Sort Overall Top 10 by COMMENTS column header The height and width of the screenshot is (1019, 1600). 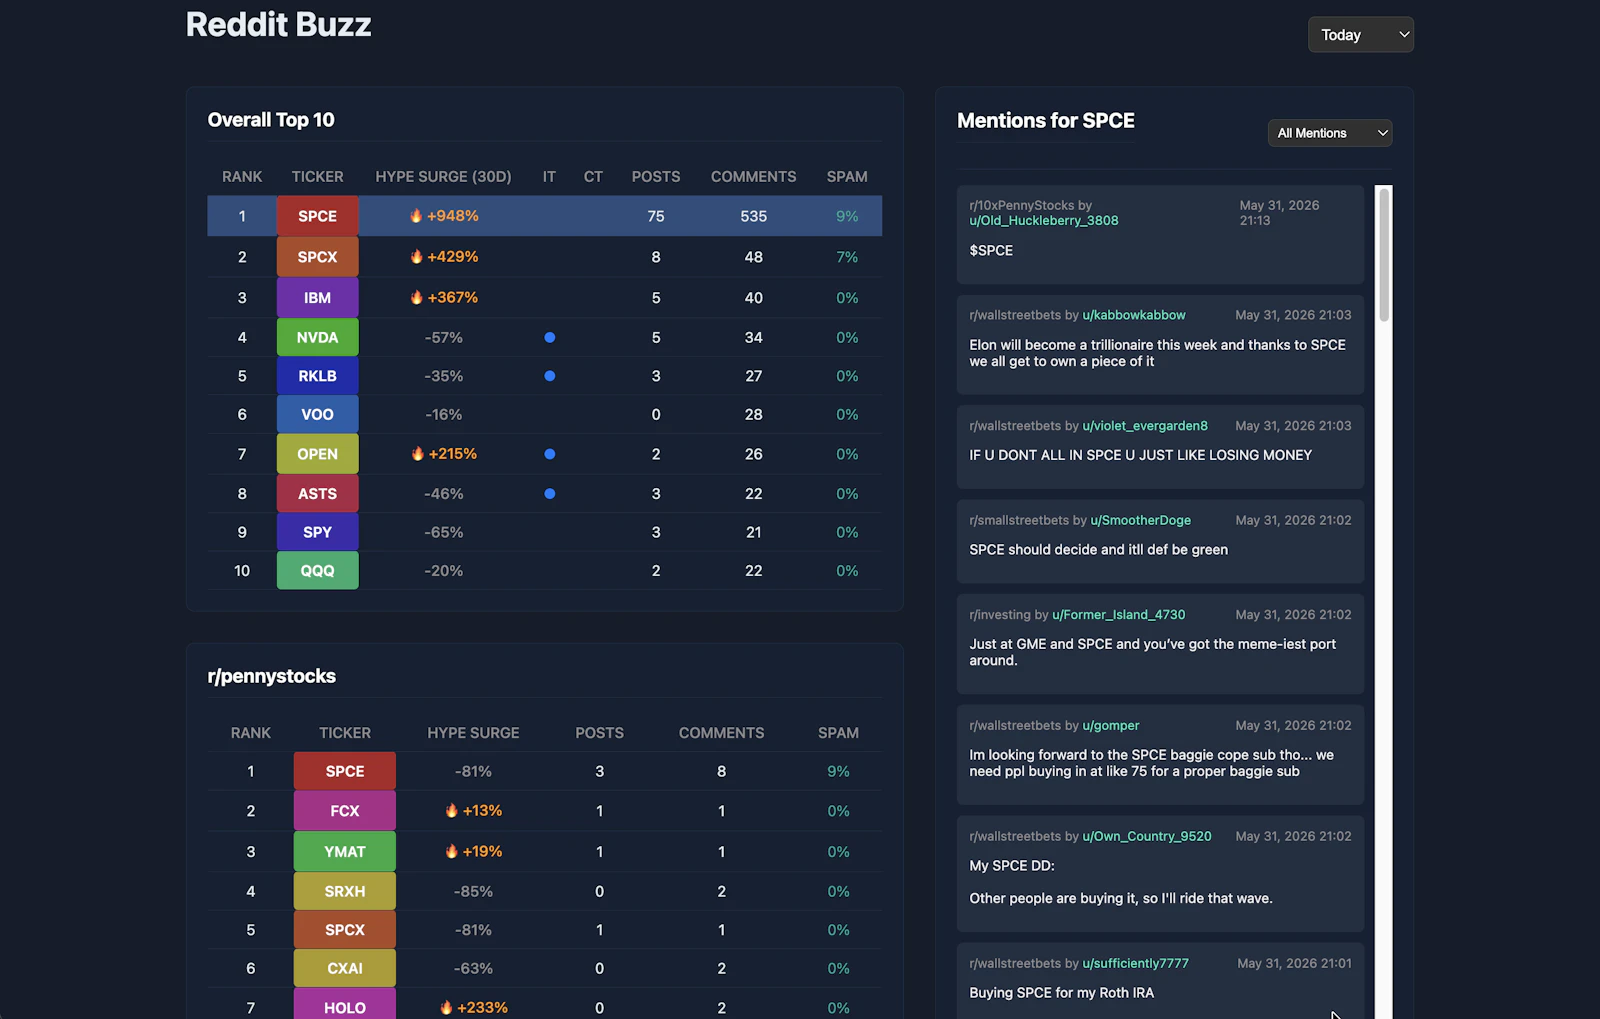(753, 177)
